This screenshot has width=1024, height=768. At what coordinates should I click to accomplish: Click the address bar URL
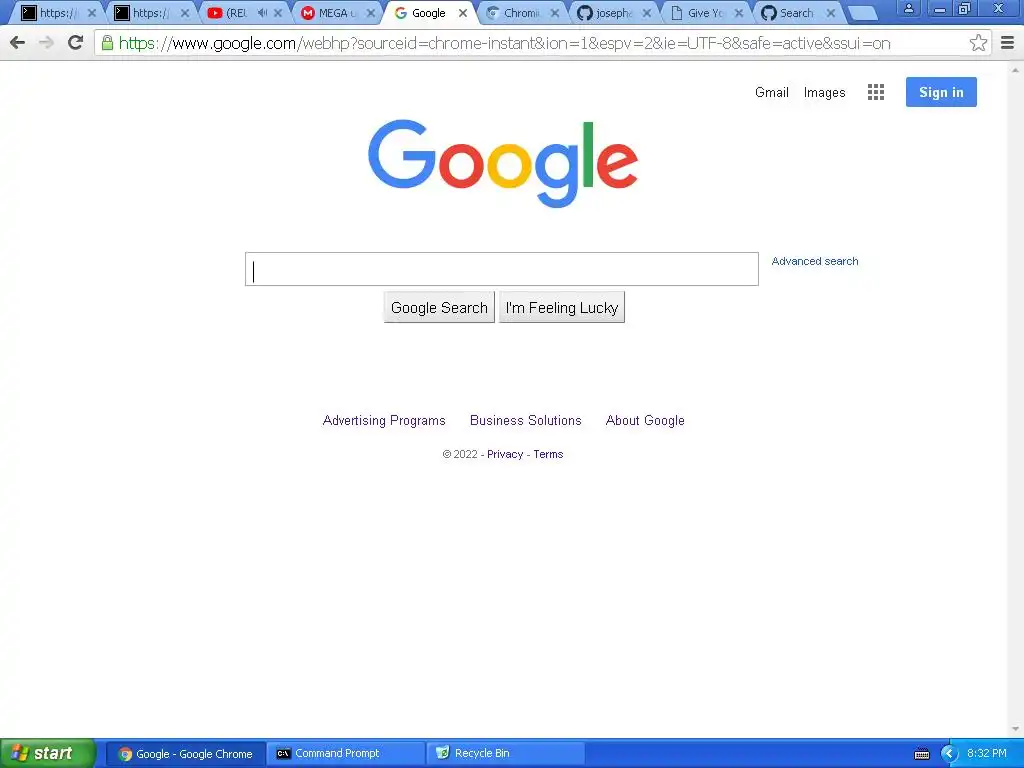(504, 43)
